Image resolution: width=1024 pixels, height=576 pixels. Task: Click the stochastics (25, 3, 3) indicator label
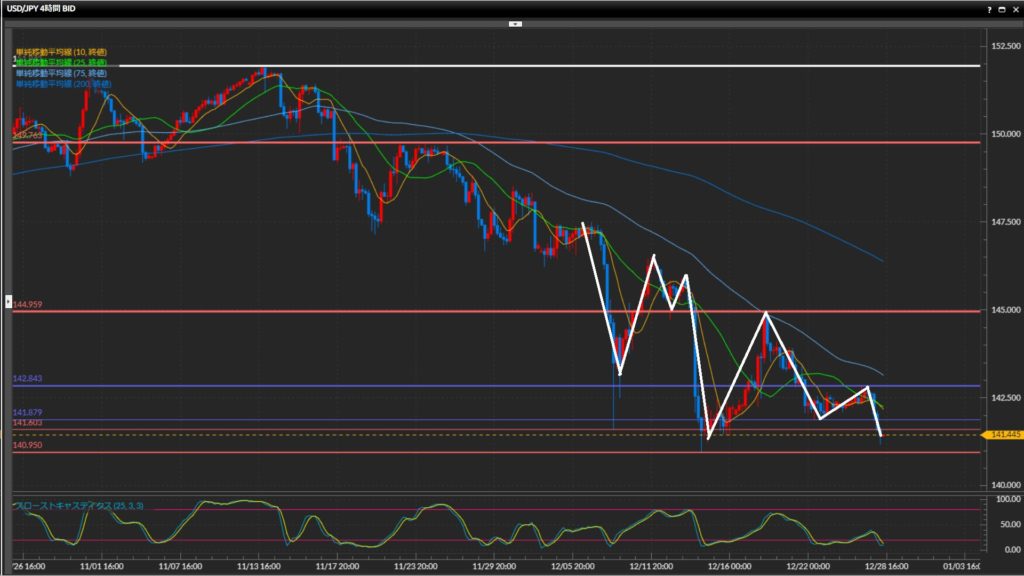click(78, 506)
